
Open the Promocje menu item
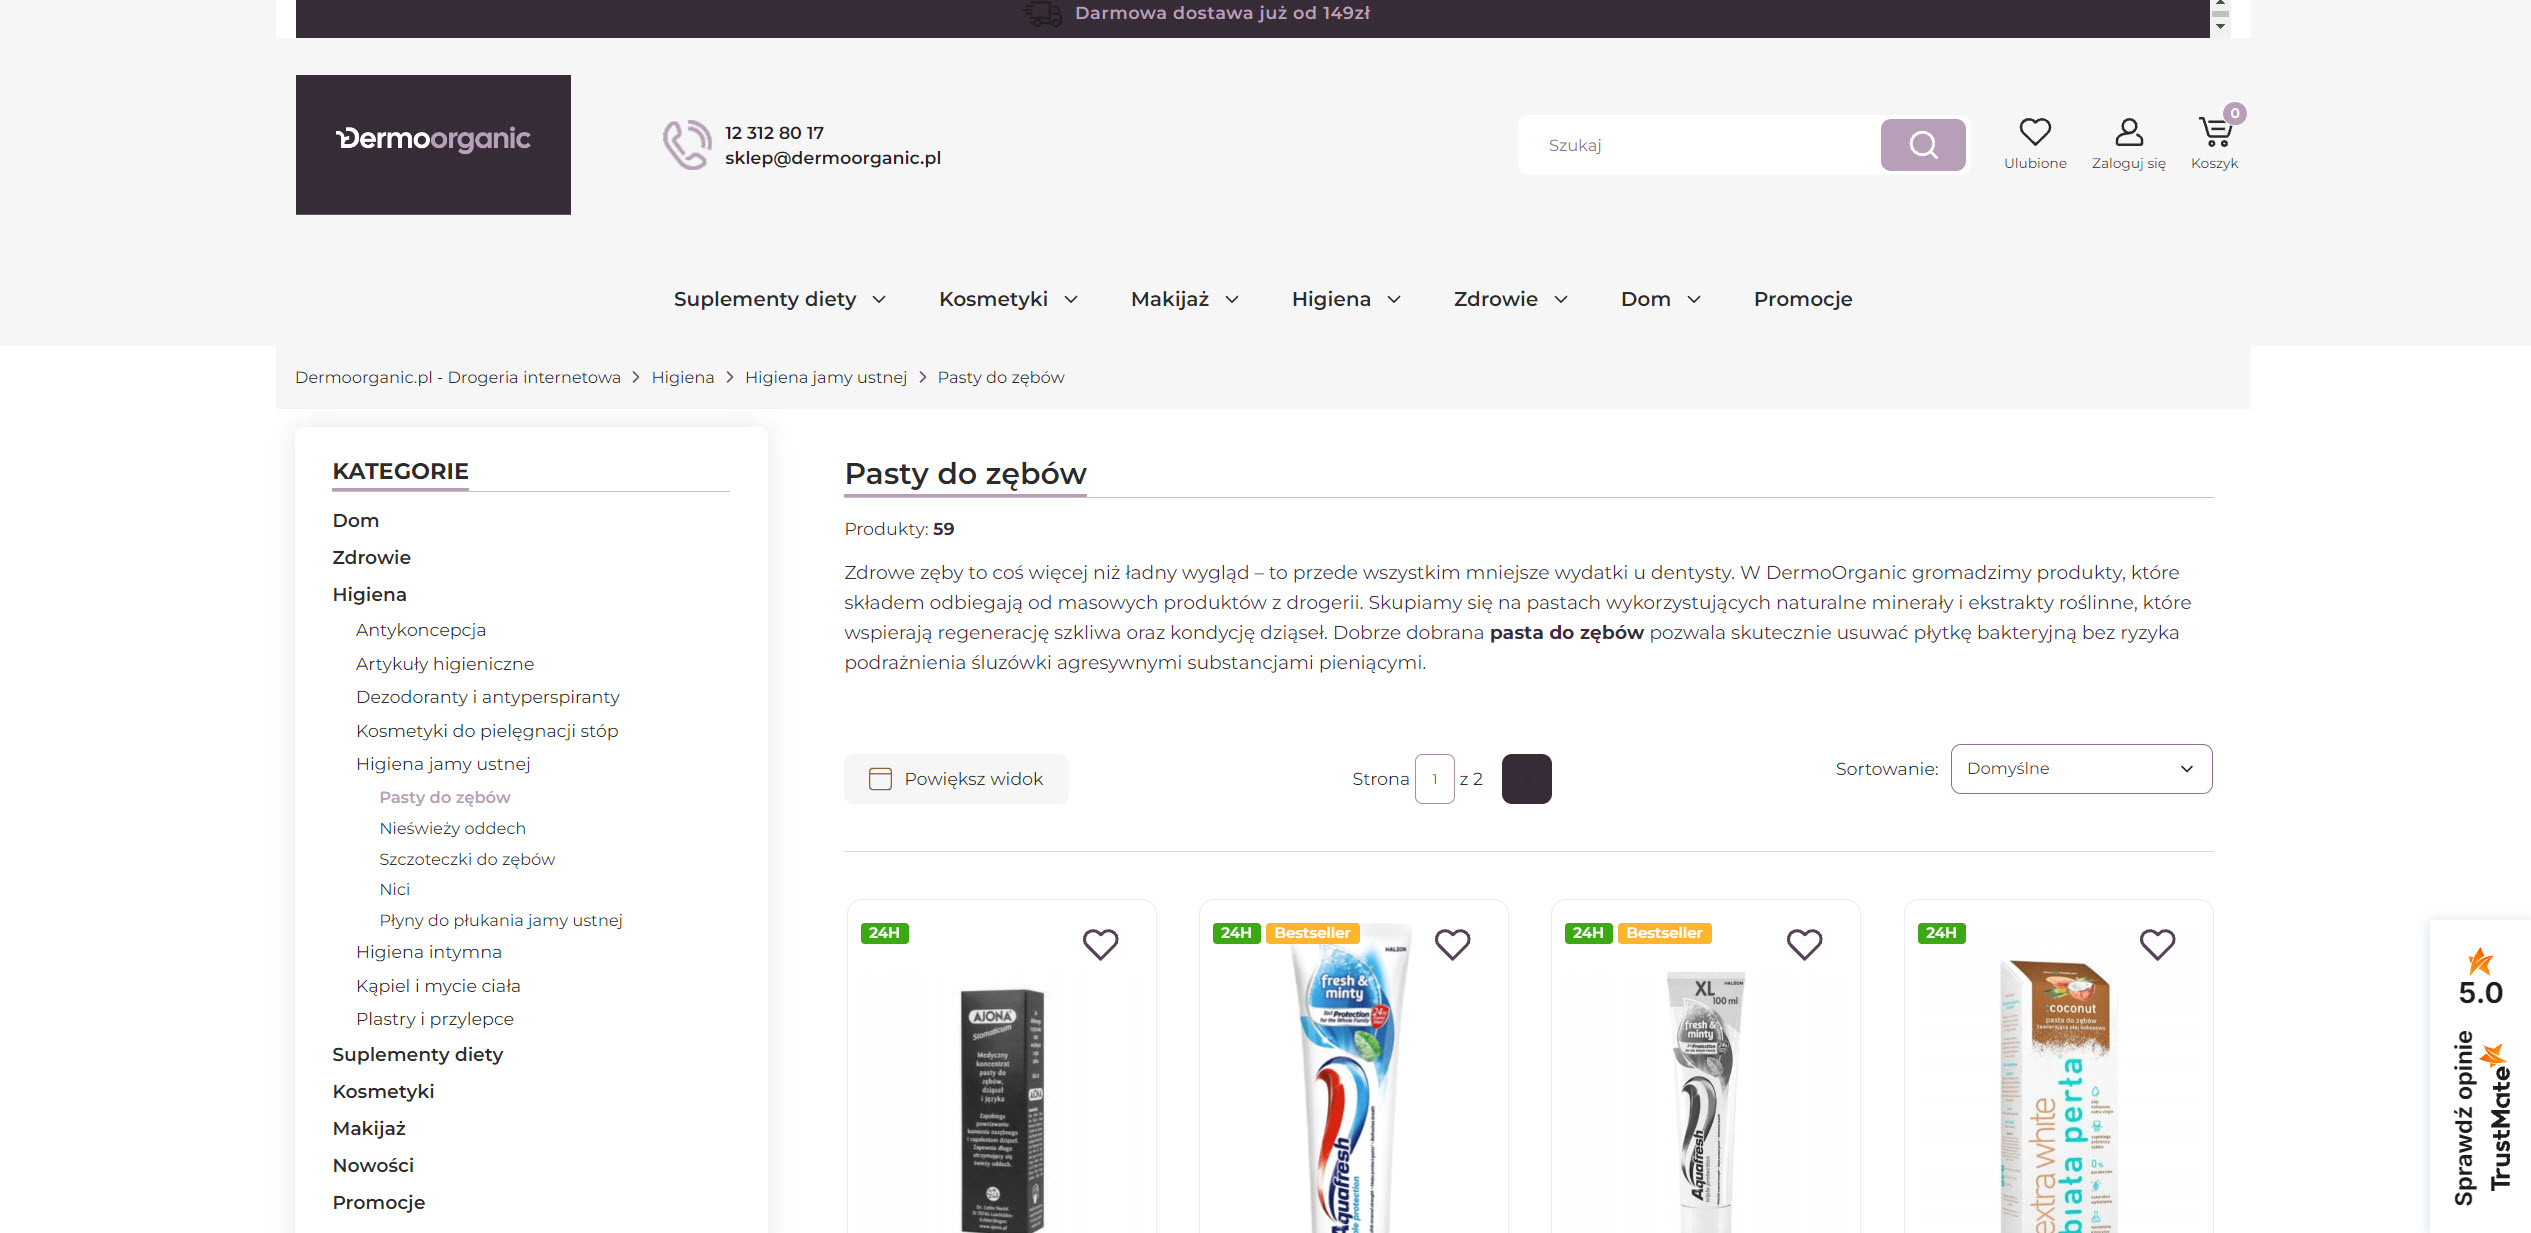[1802, 299]
